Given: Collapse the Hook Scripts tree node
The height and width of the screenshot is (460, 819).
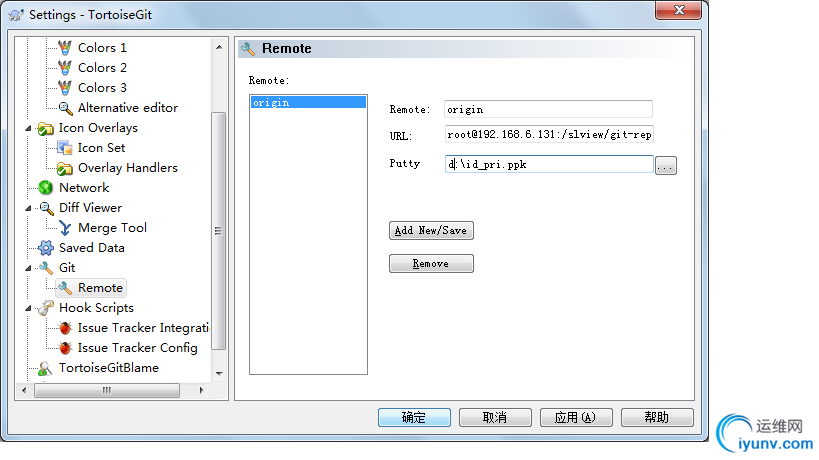Looking at the screenshot, I should point(29,309).
